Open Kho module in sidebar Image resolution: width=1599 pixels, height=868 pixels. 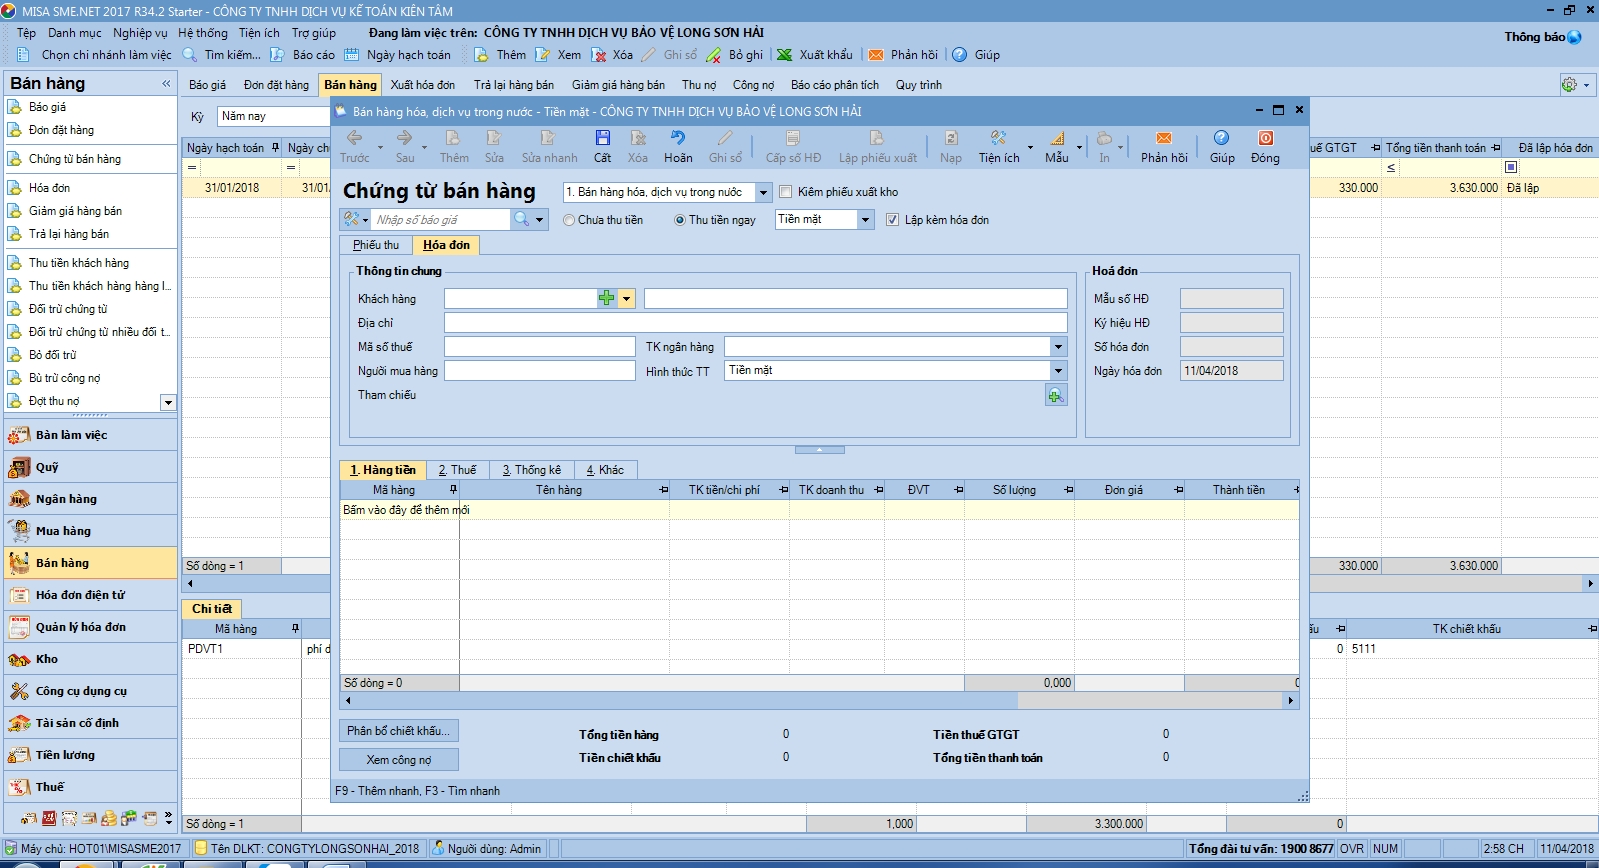point(90,659)
